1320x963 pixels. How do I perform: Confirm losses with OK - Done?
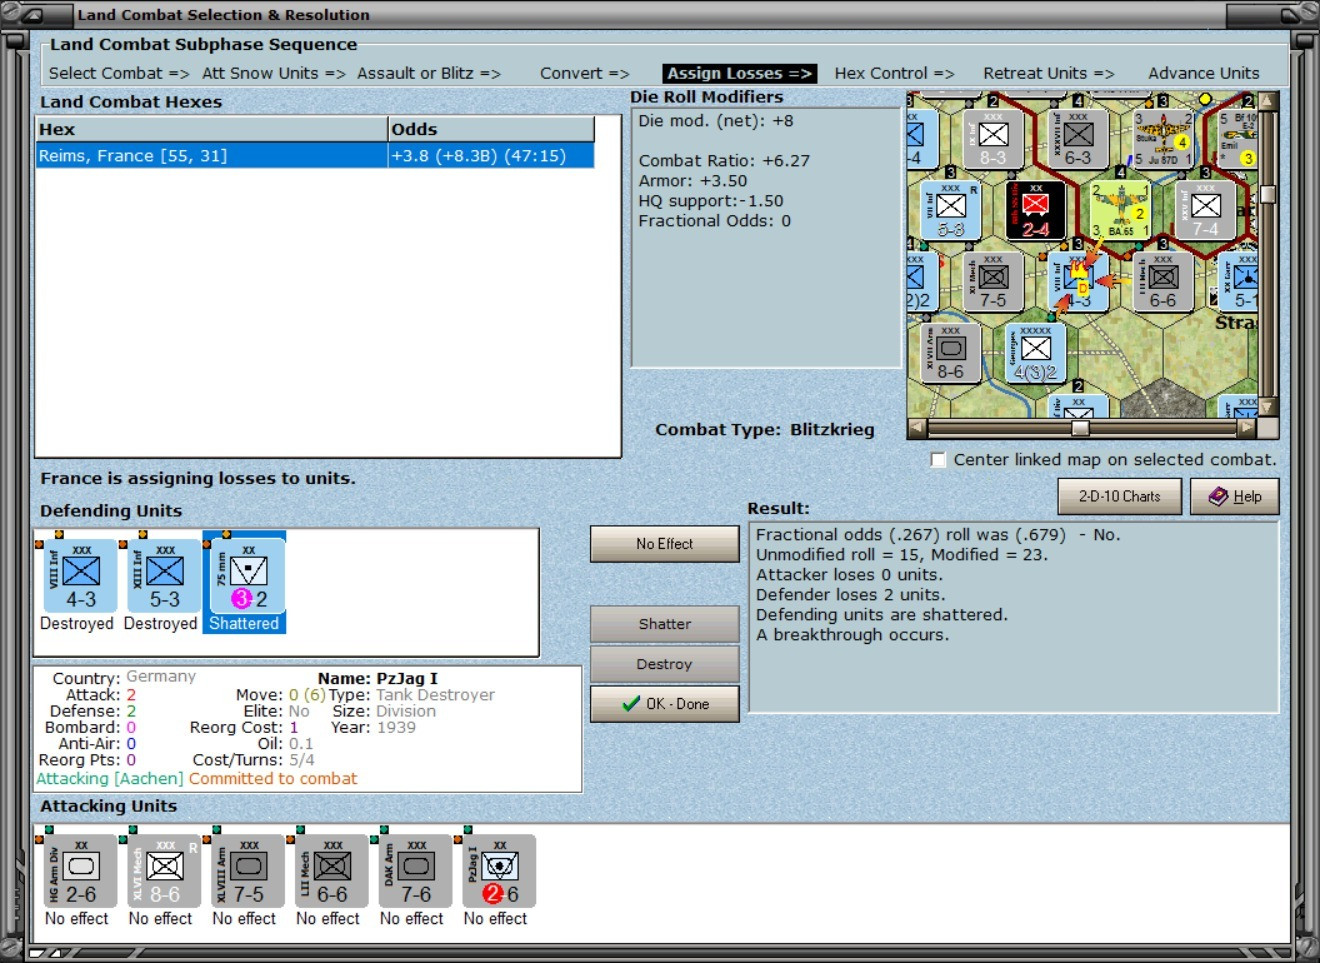tap(665, 704)
